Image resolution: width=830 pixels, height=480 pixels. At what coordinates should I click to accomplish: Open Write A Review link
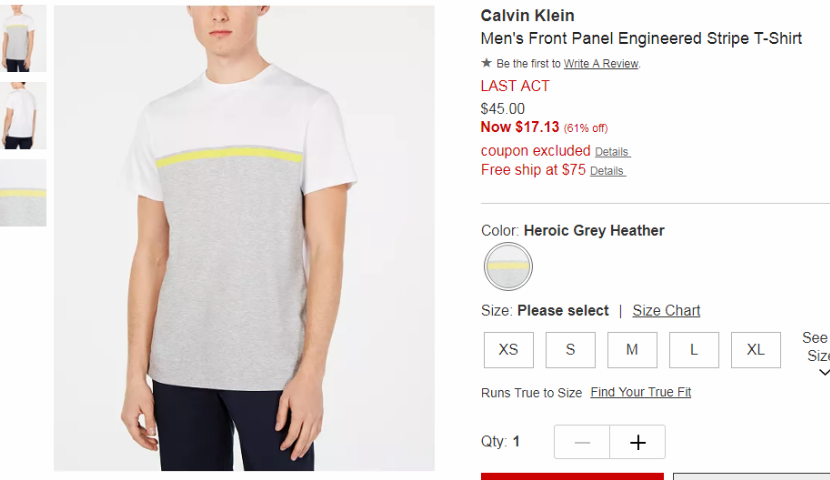(601, 64)
